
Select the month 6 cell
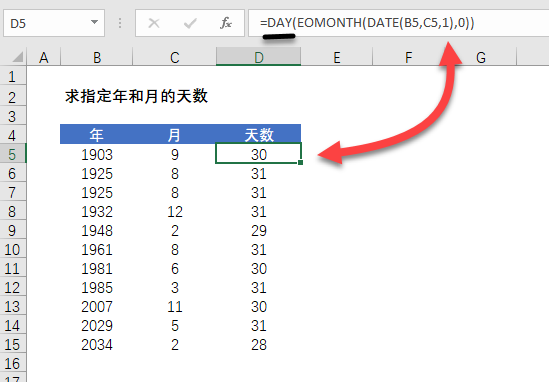coord(174,268)
